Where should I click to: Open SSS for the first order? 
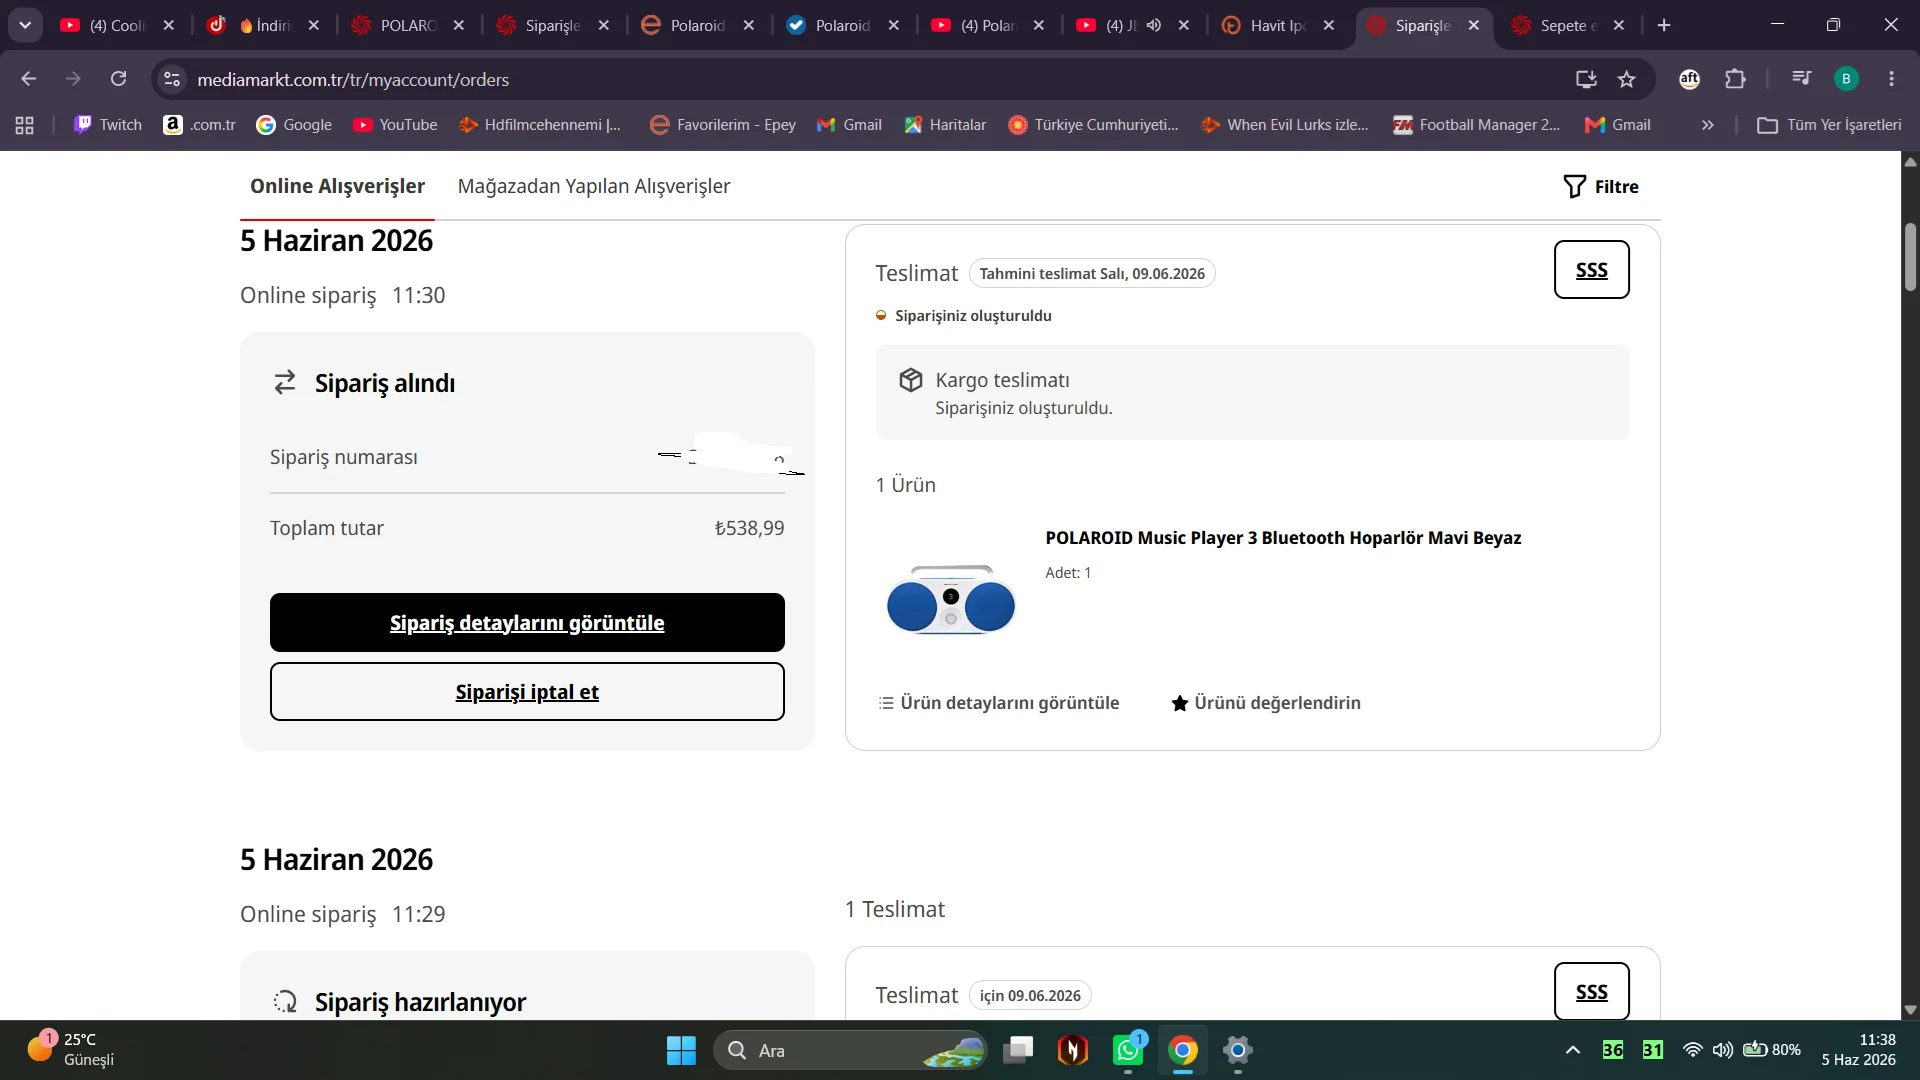pos(1592,270)
